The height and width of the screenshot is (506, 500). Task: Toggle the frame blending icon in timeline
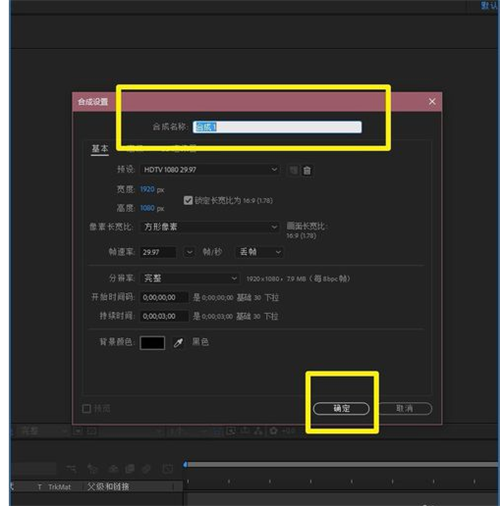point(130,469)
